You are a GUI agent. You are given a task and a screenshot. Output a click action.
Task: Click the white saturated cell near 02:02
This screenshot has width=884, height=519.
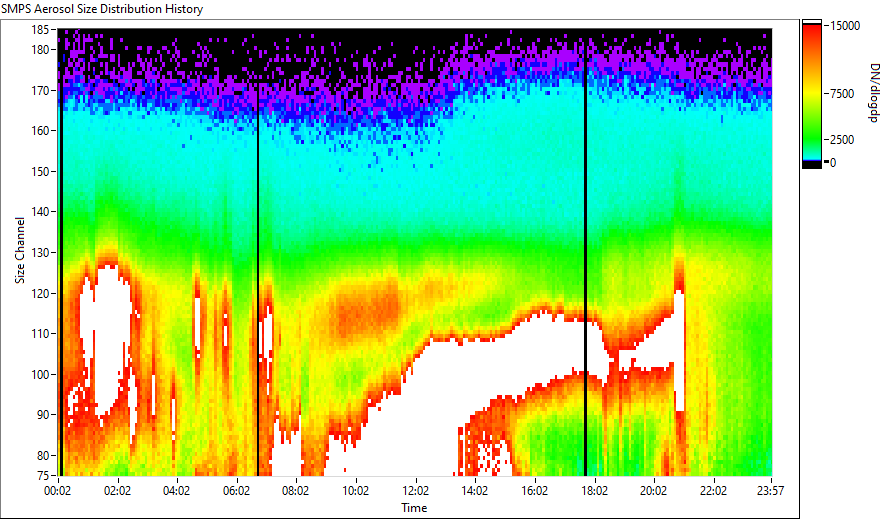(x=110, y=338)
